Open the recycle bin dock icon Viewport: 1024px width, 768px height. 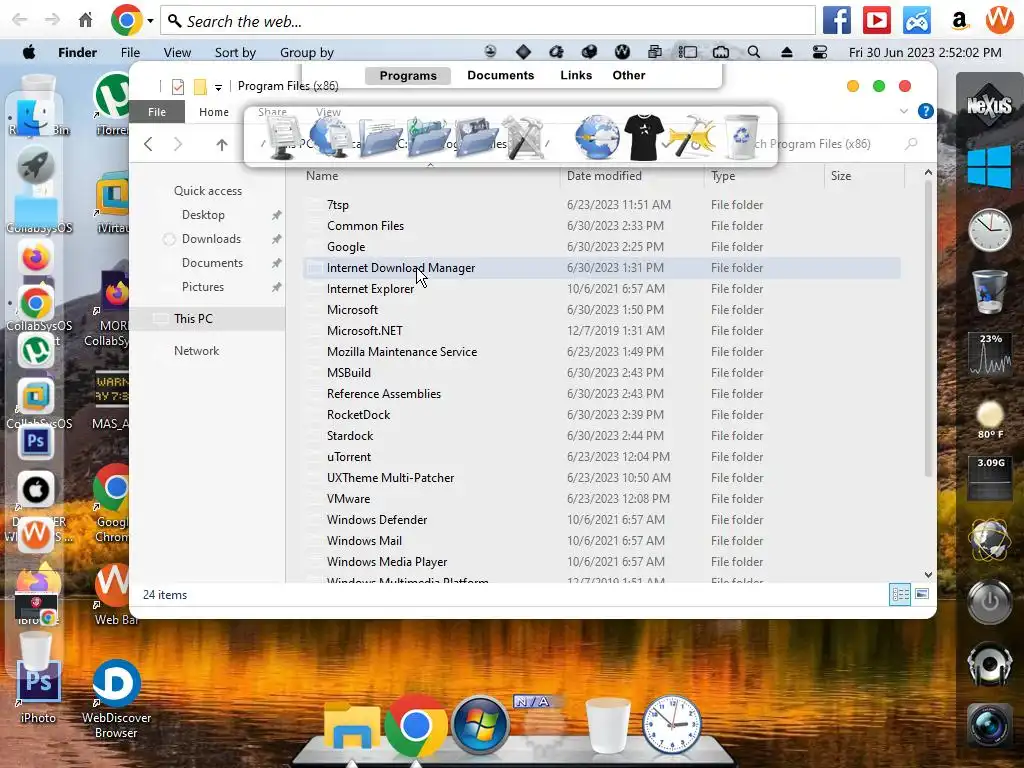click(x=742, y=136)
